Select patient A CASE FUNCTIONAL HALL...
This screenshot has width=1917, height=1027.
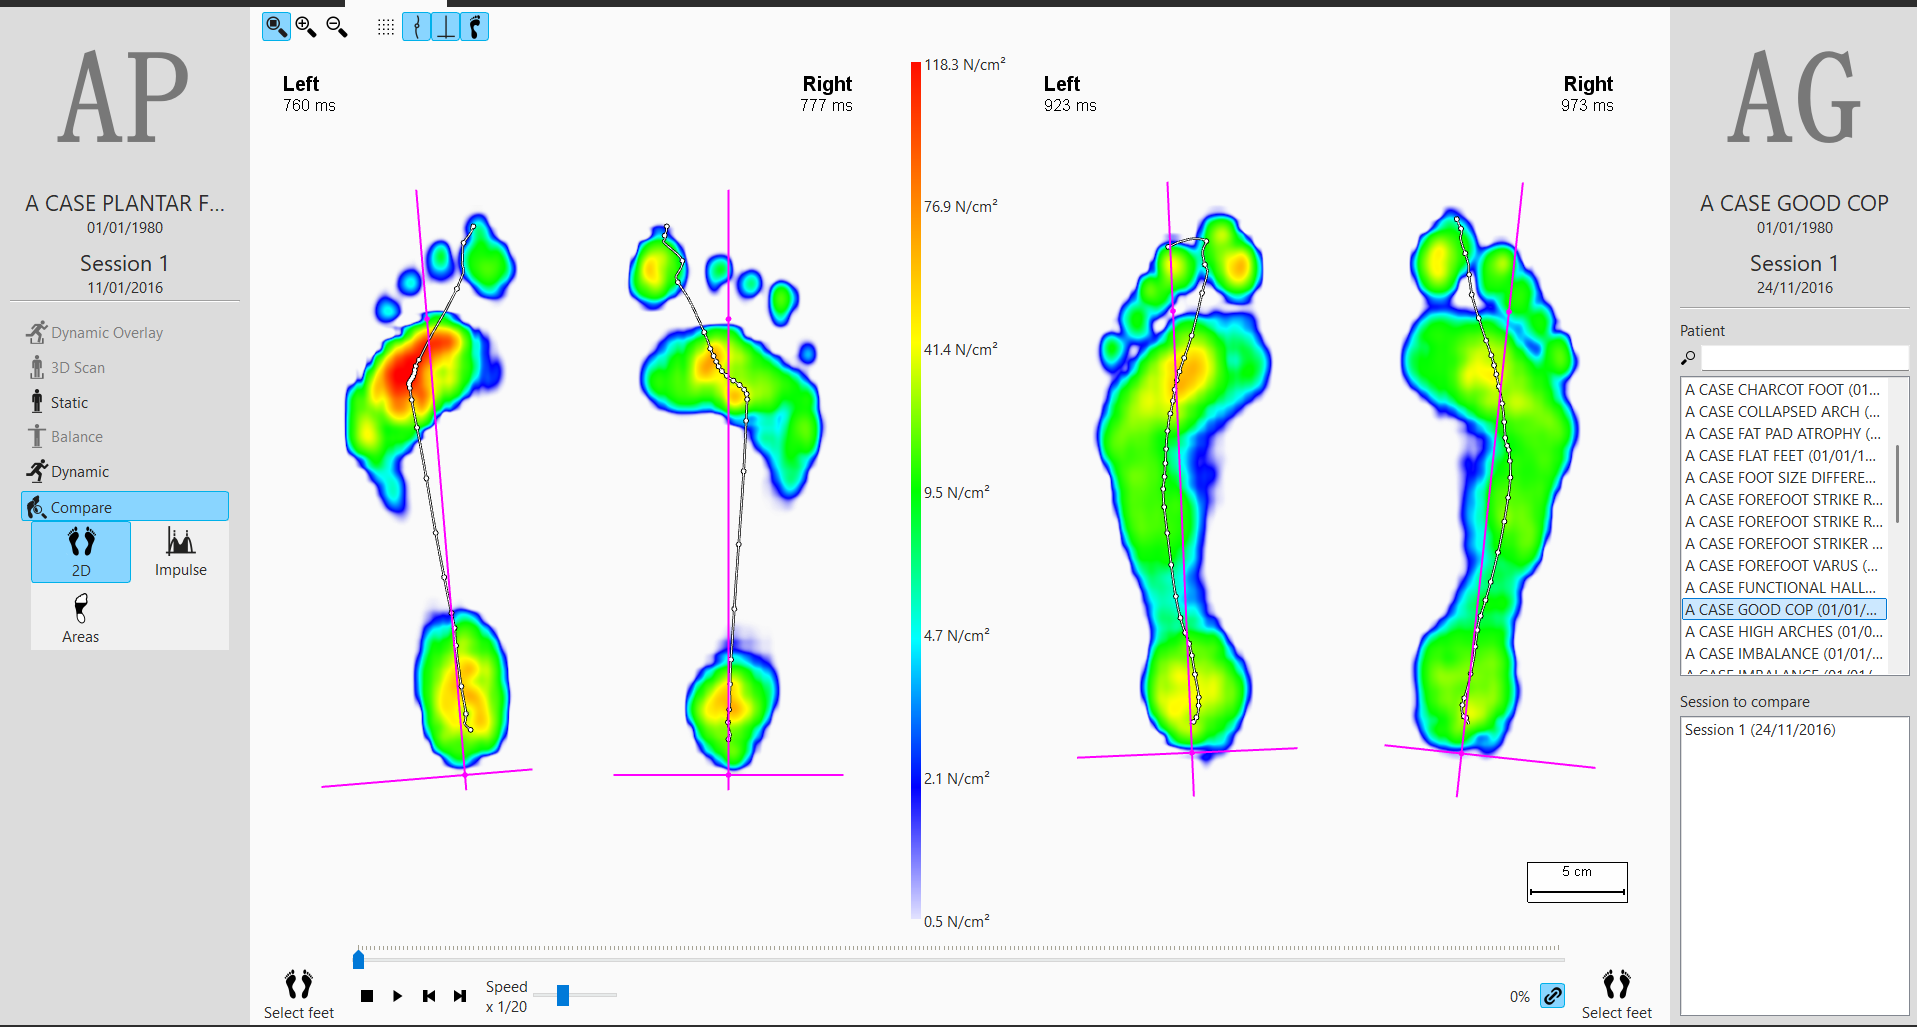1783,588
